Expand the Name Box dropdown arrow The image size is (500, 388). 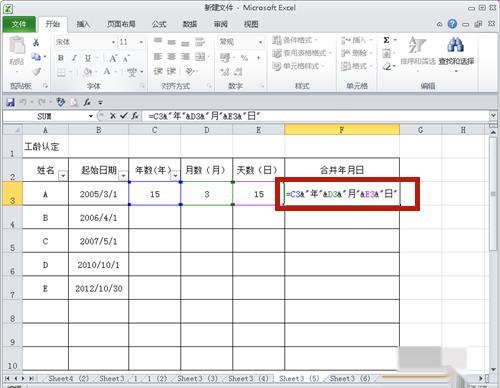pos(90,116)
